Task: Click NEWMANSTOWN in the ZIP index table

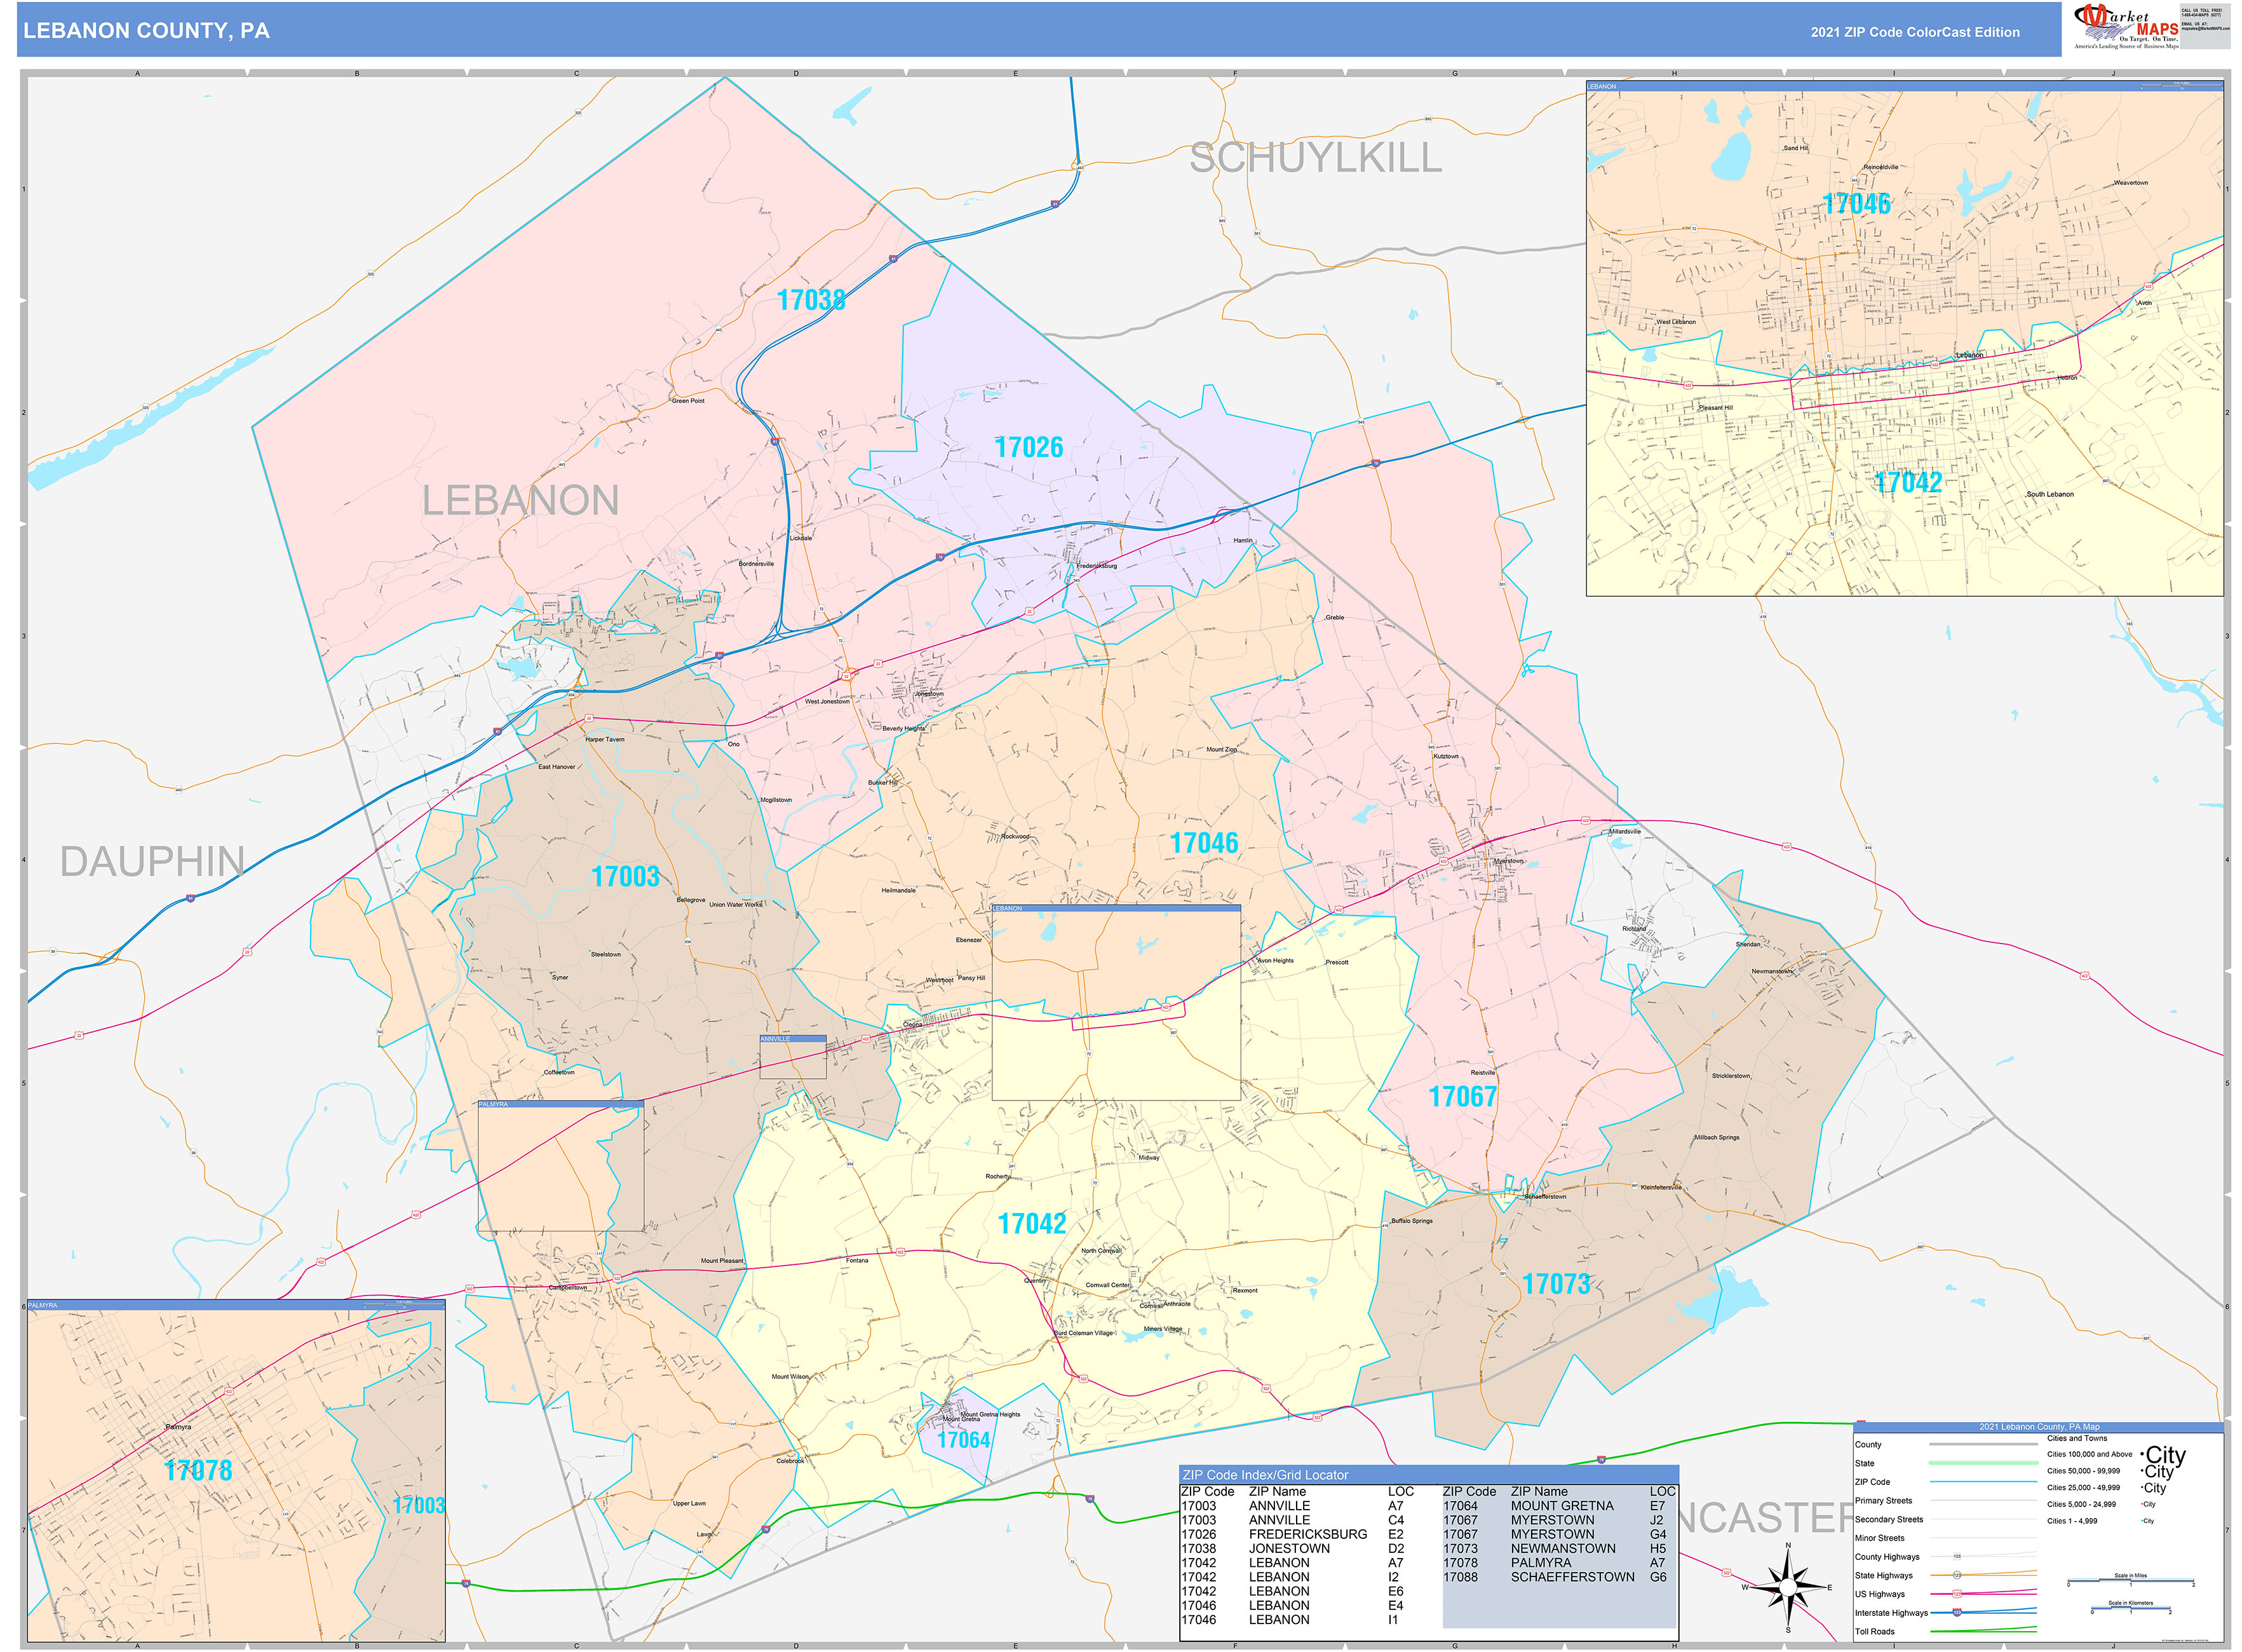Action: point(1562,1548)
